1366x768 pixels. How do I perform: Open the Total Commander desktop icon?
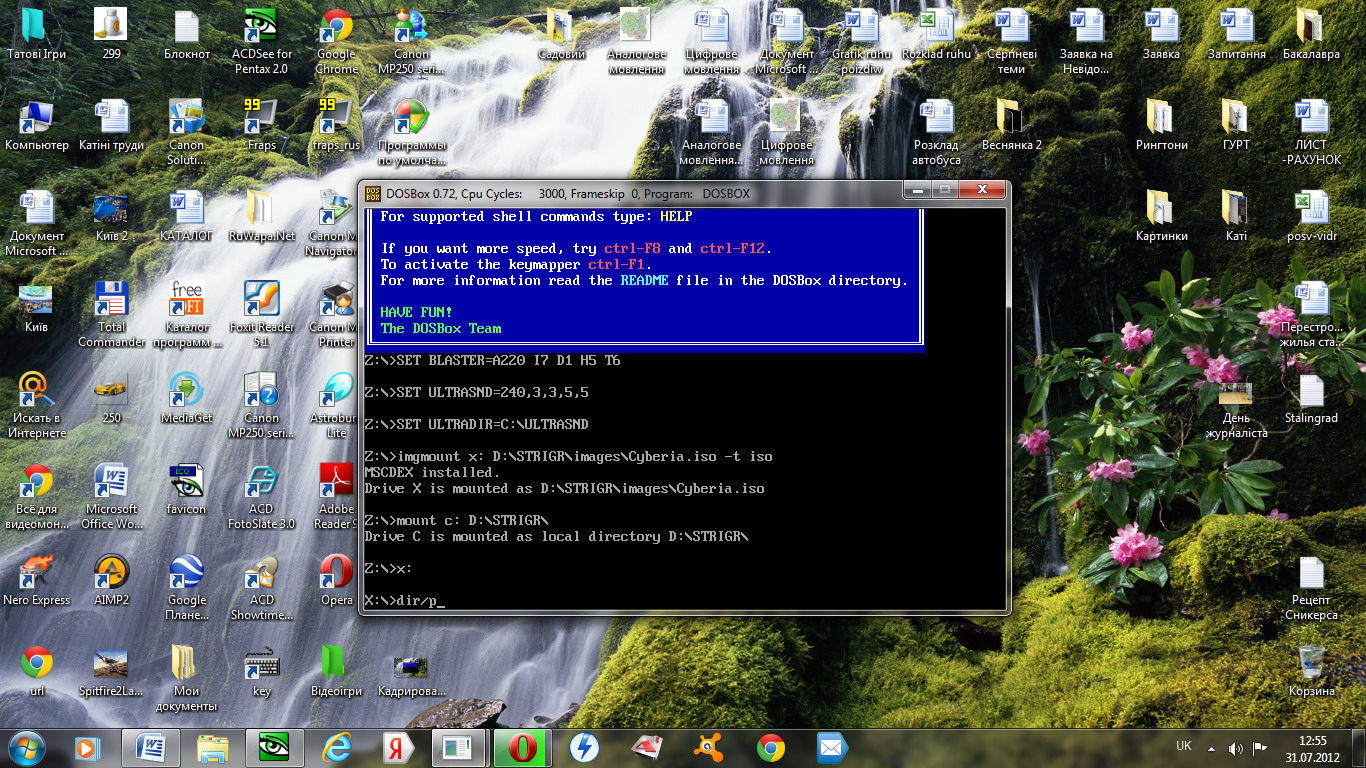(112, 315)
